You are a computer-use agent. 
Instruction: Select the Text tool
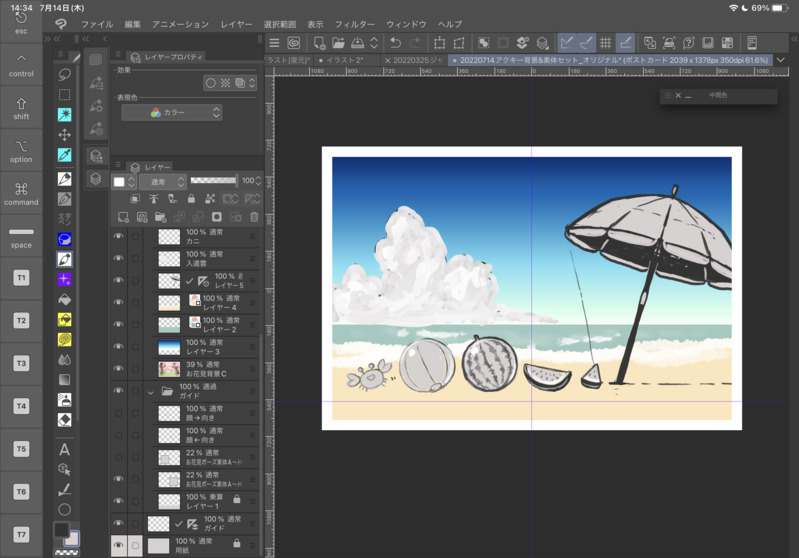click(x=64, y=449)
